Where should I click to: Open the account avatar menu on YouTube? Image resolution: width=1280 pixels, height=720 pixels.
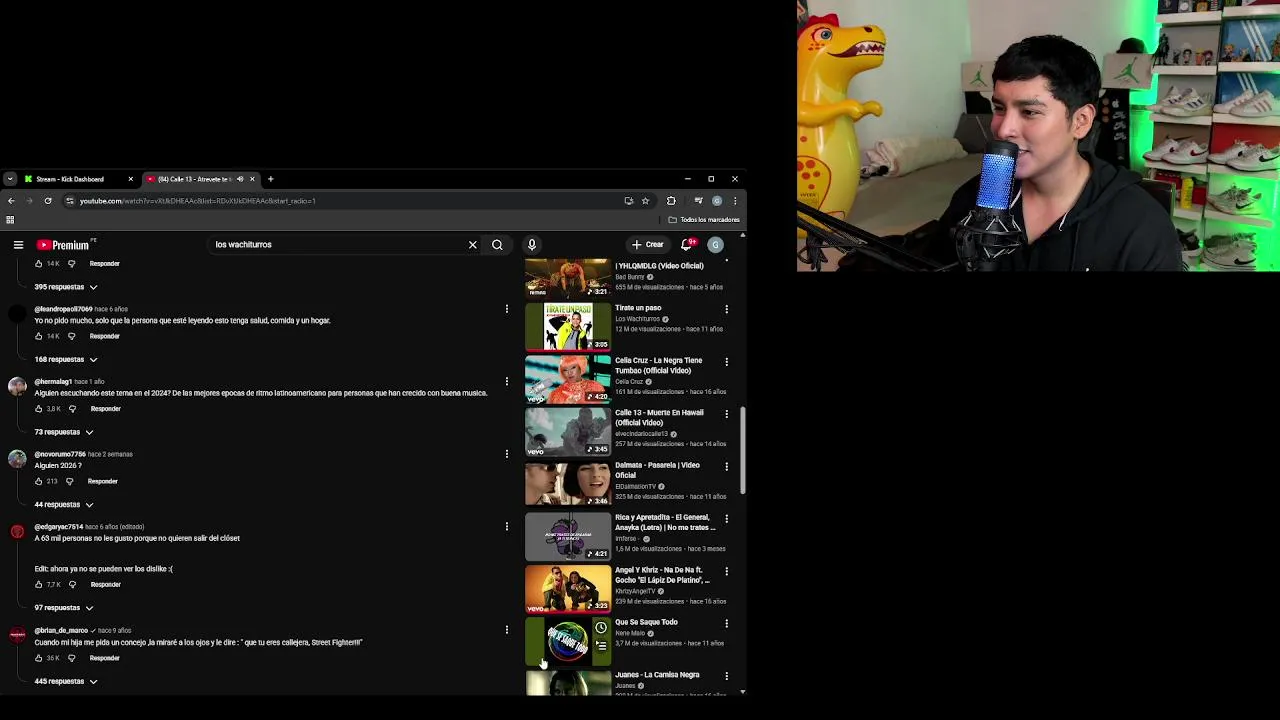[715, 245]
